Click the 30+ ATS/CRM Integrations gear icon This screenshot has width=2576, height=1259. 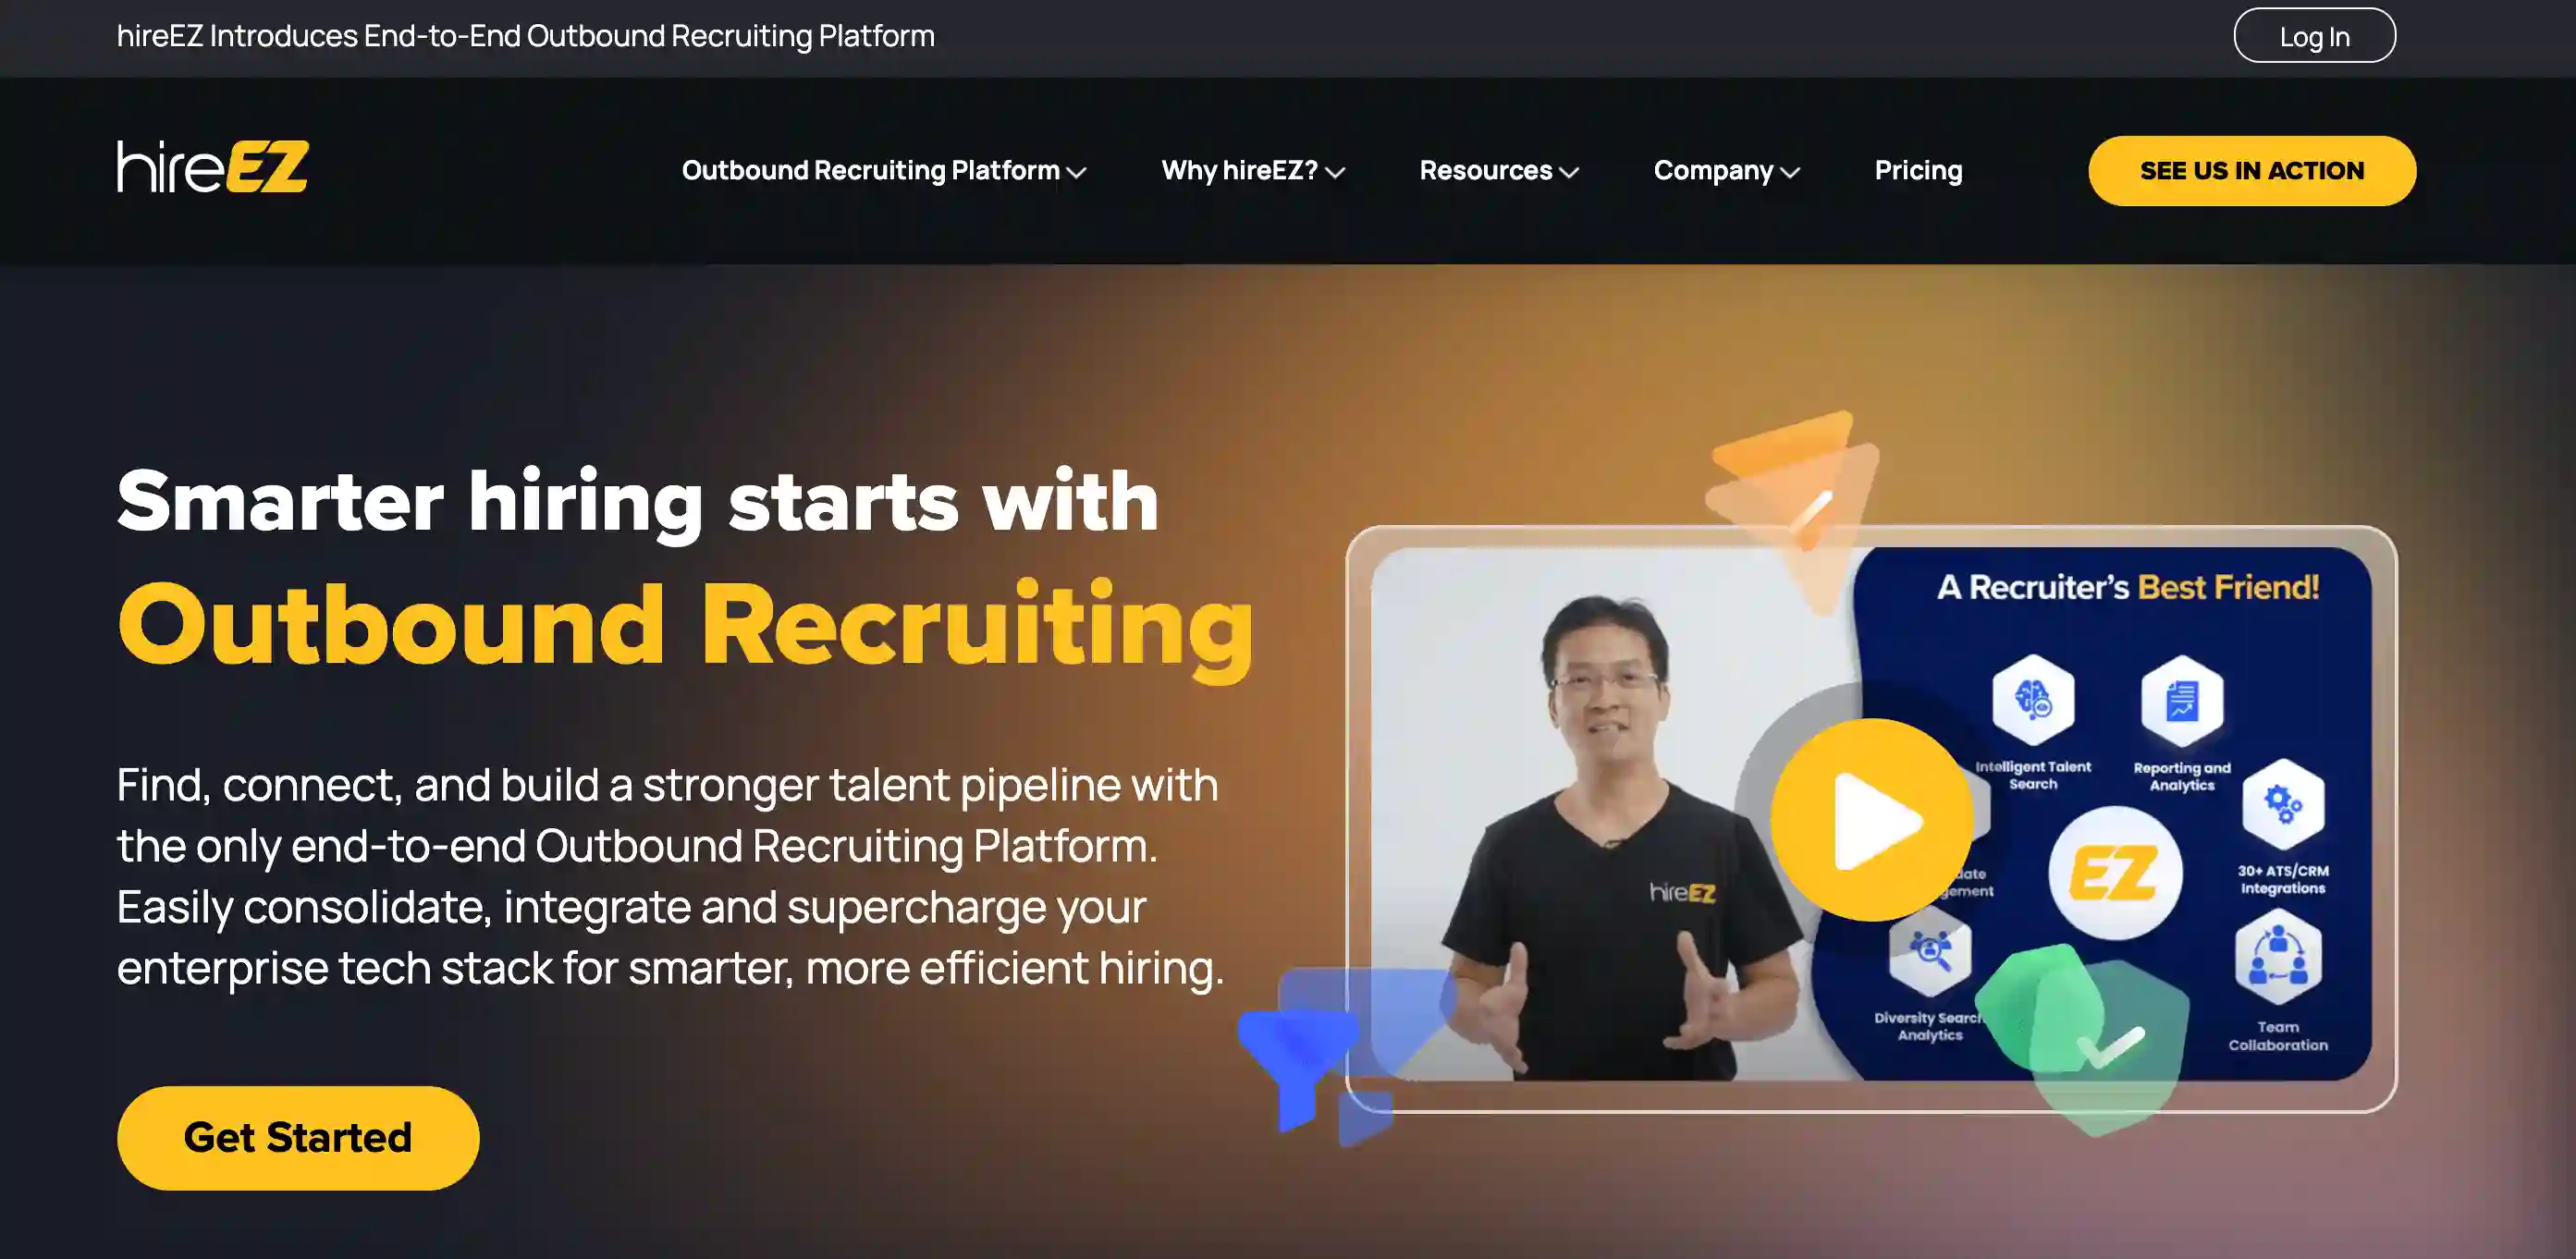click(2283, 803)
